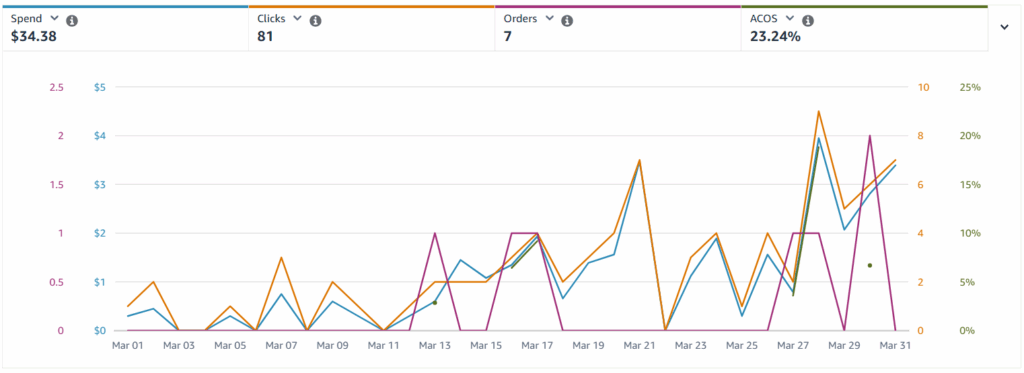Click the Mar 01 axis label
Viewport: 1024px width, 373px height.
pos(128,345)
